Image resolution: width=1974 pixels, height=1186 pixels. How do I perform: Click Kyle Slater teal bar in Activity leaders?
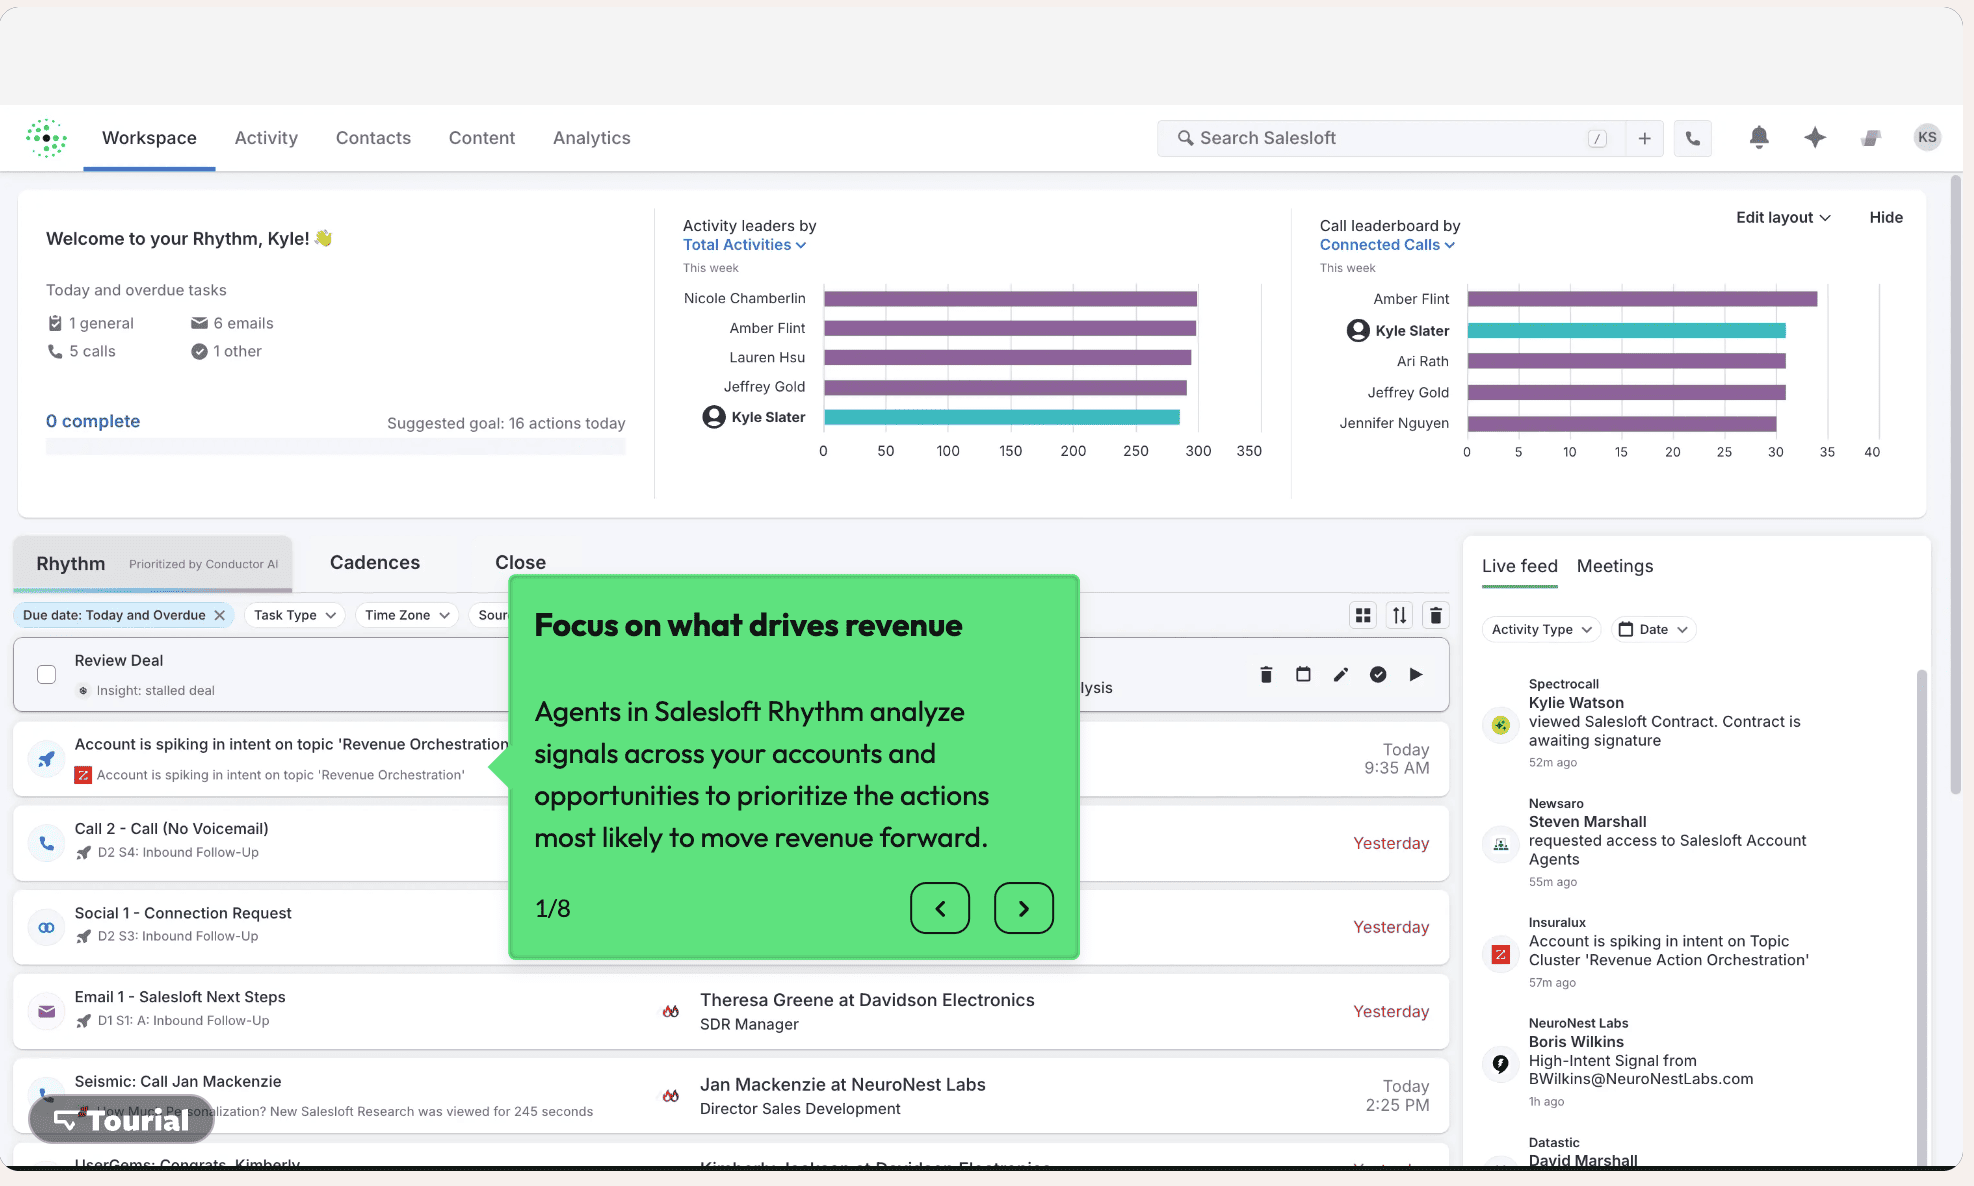[1002, 417]
